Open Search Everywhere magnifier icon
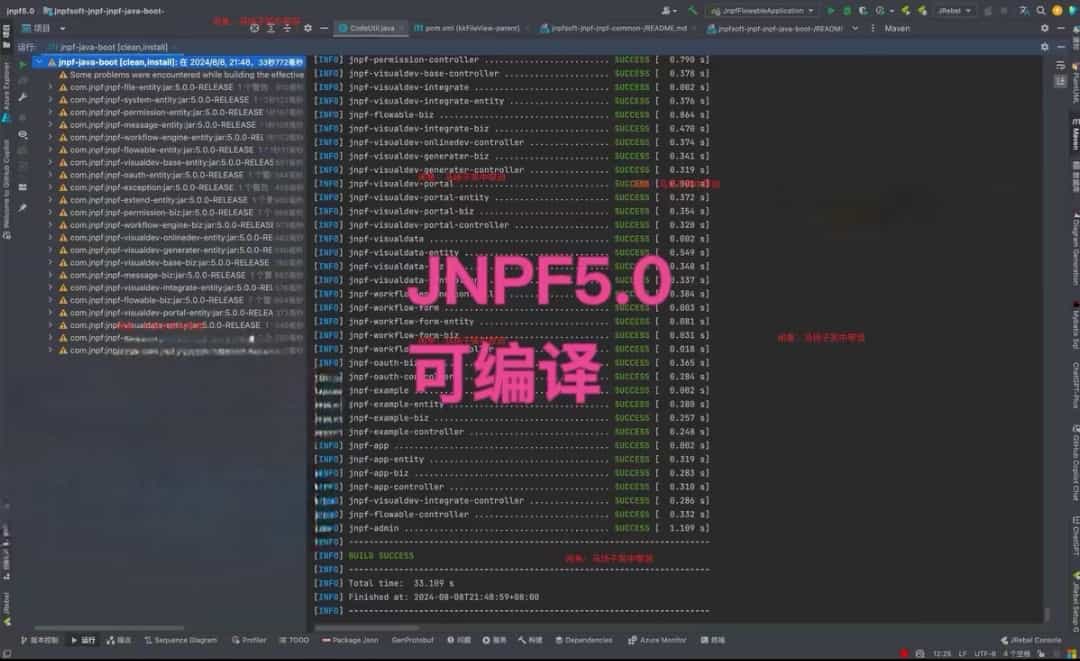 click(x=1041, y=10)
